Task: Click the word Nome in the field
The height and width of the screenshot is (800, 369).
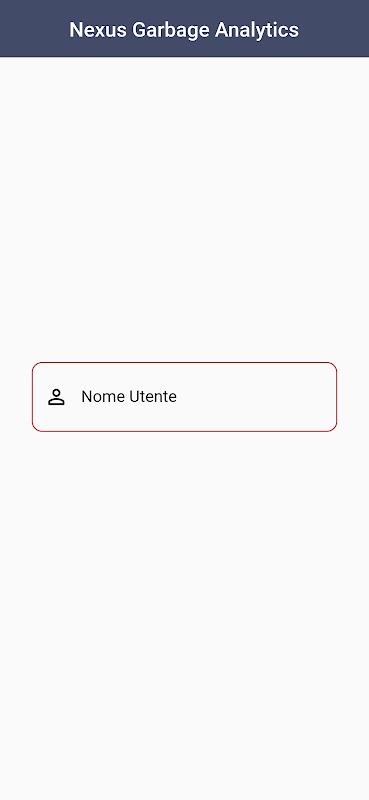Action: tap(104, 396)
